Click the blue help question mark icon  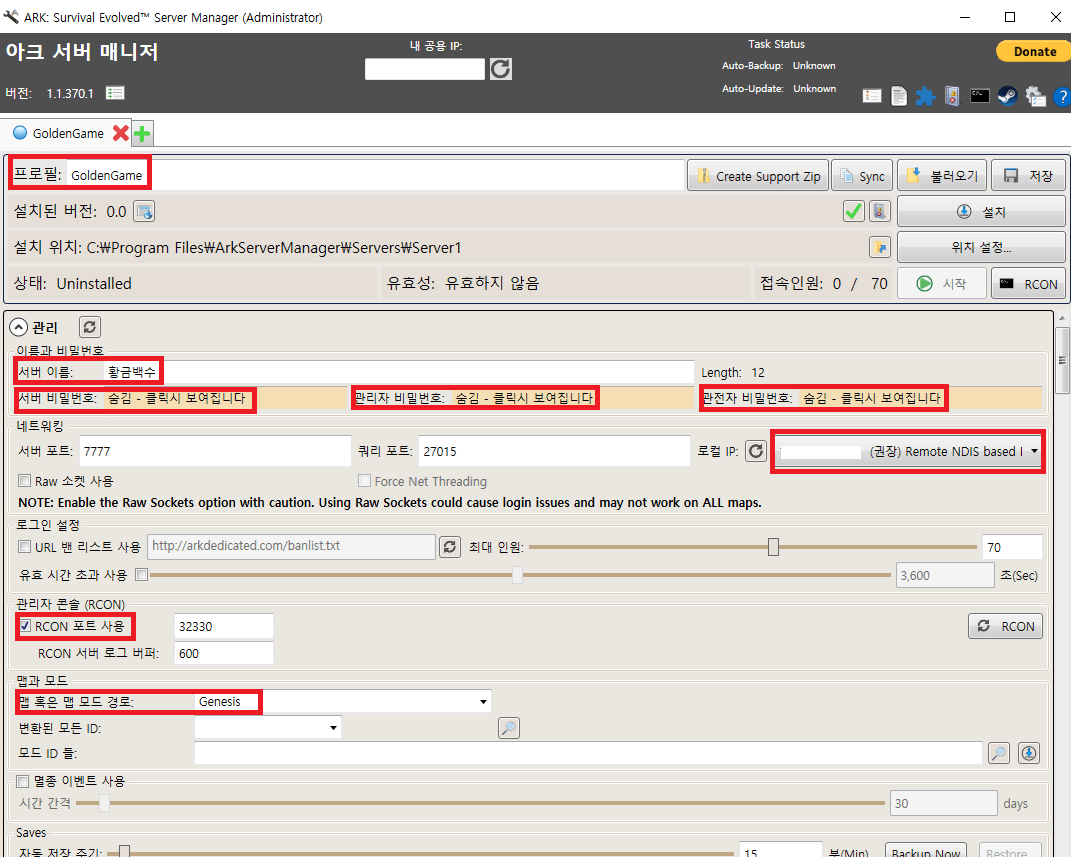1062,97
